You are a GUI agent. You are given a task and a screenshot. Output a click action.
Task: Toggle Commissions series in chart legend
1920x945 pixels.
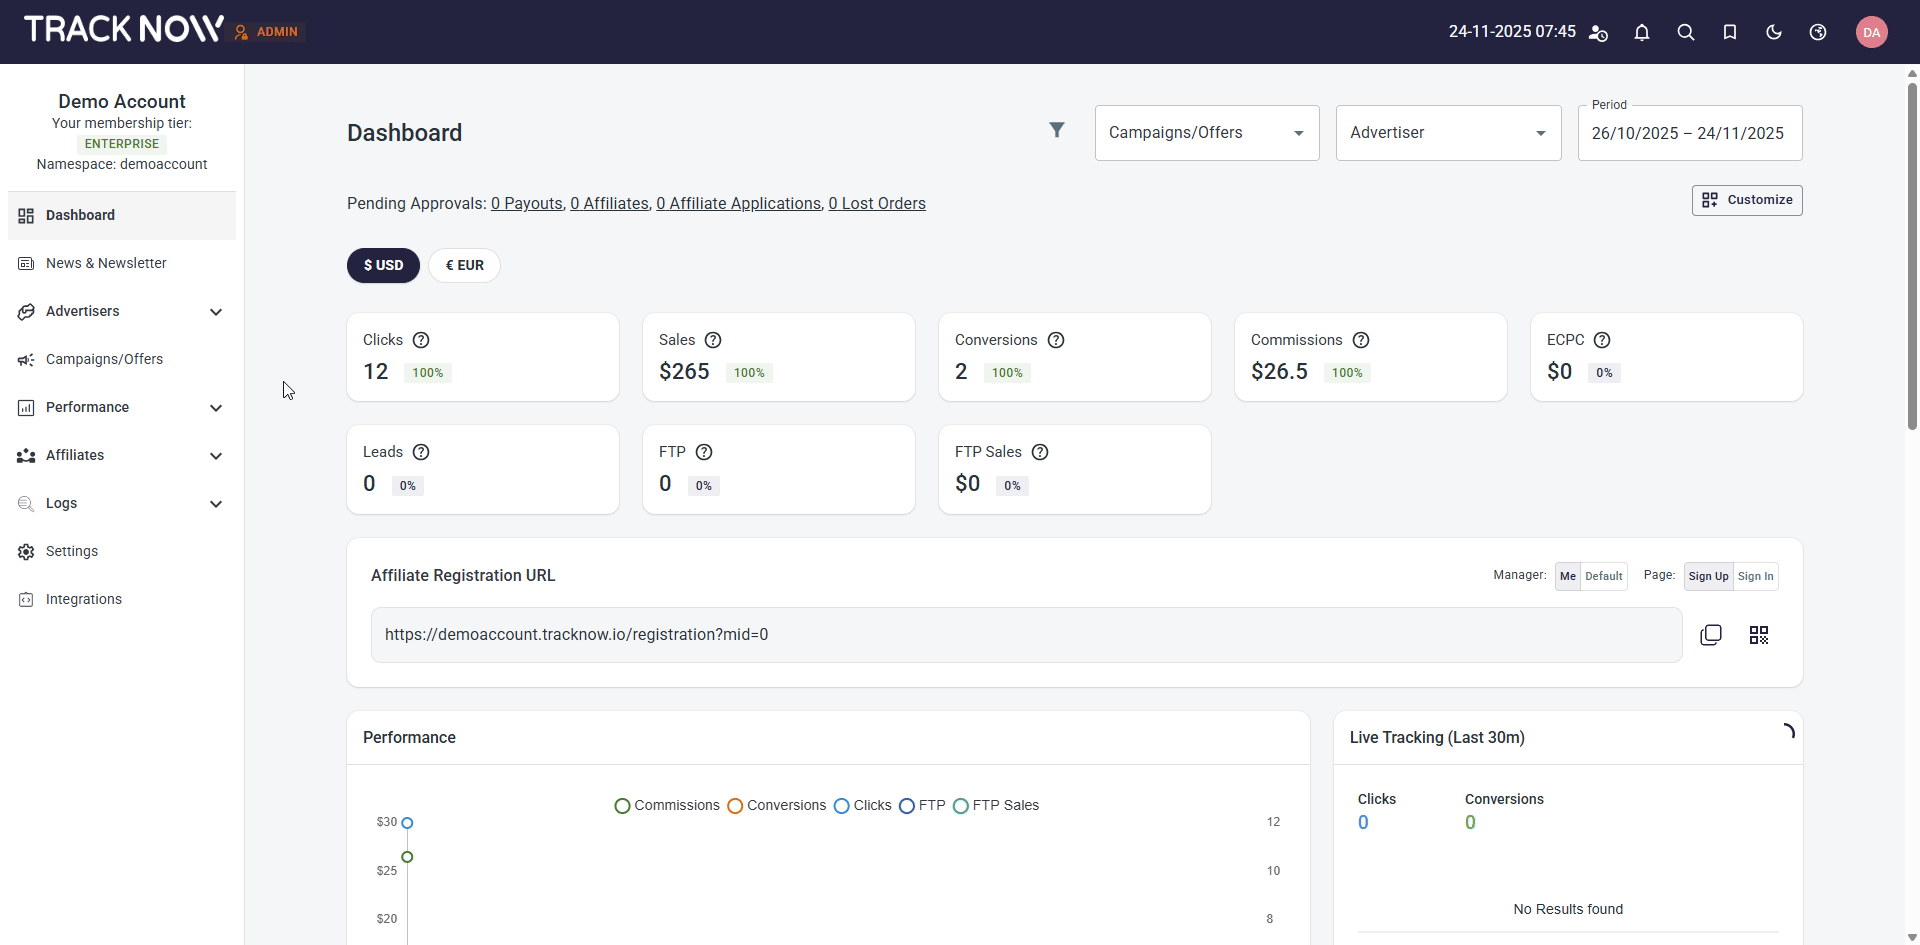tap(667, 805)
